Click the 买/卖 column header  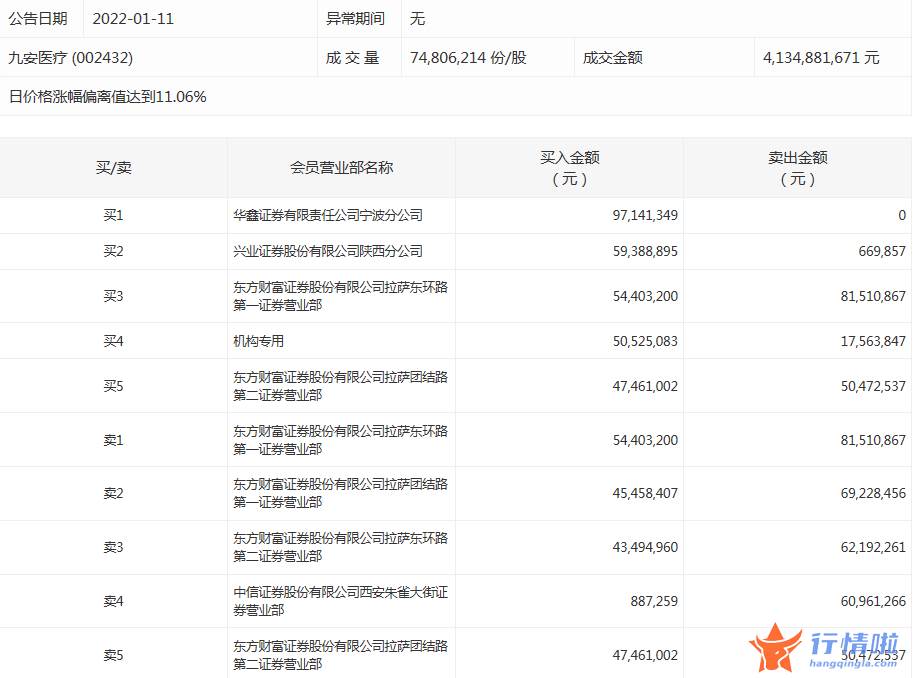click(114, 168)
